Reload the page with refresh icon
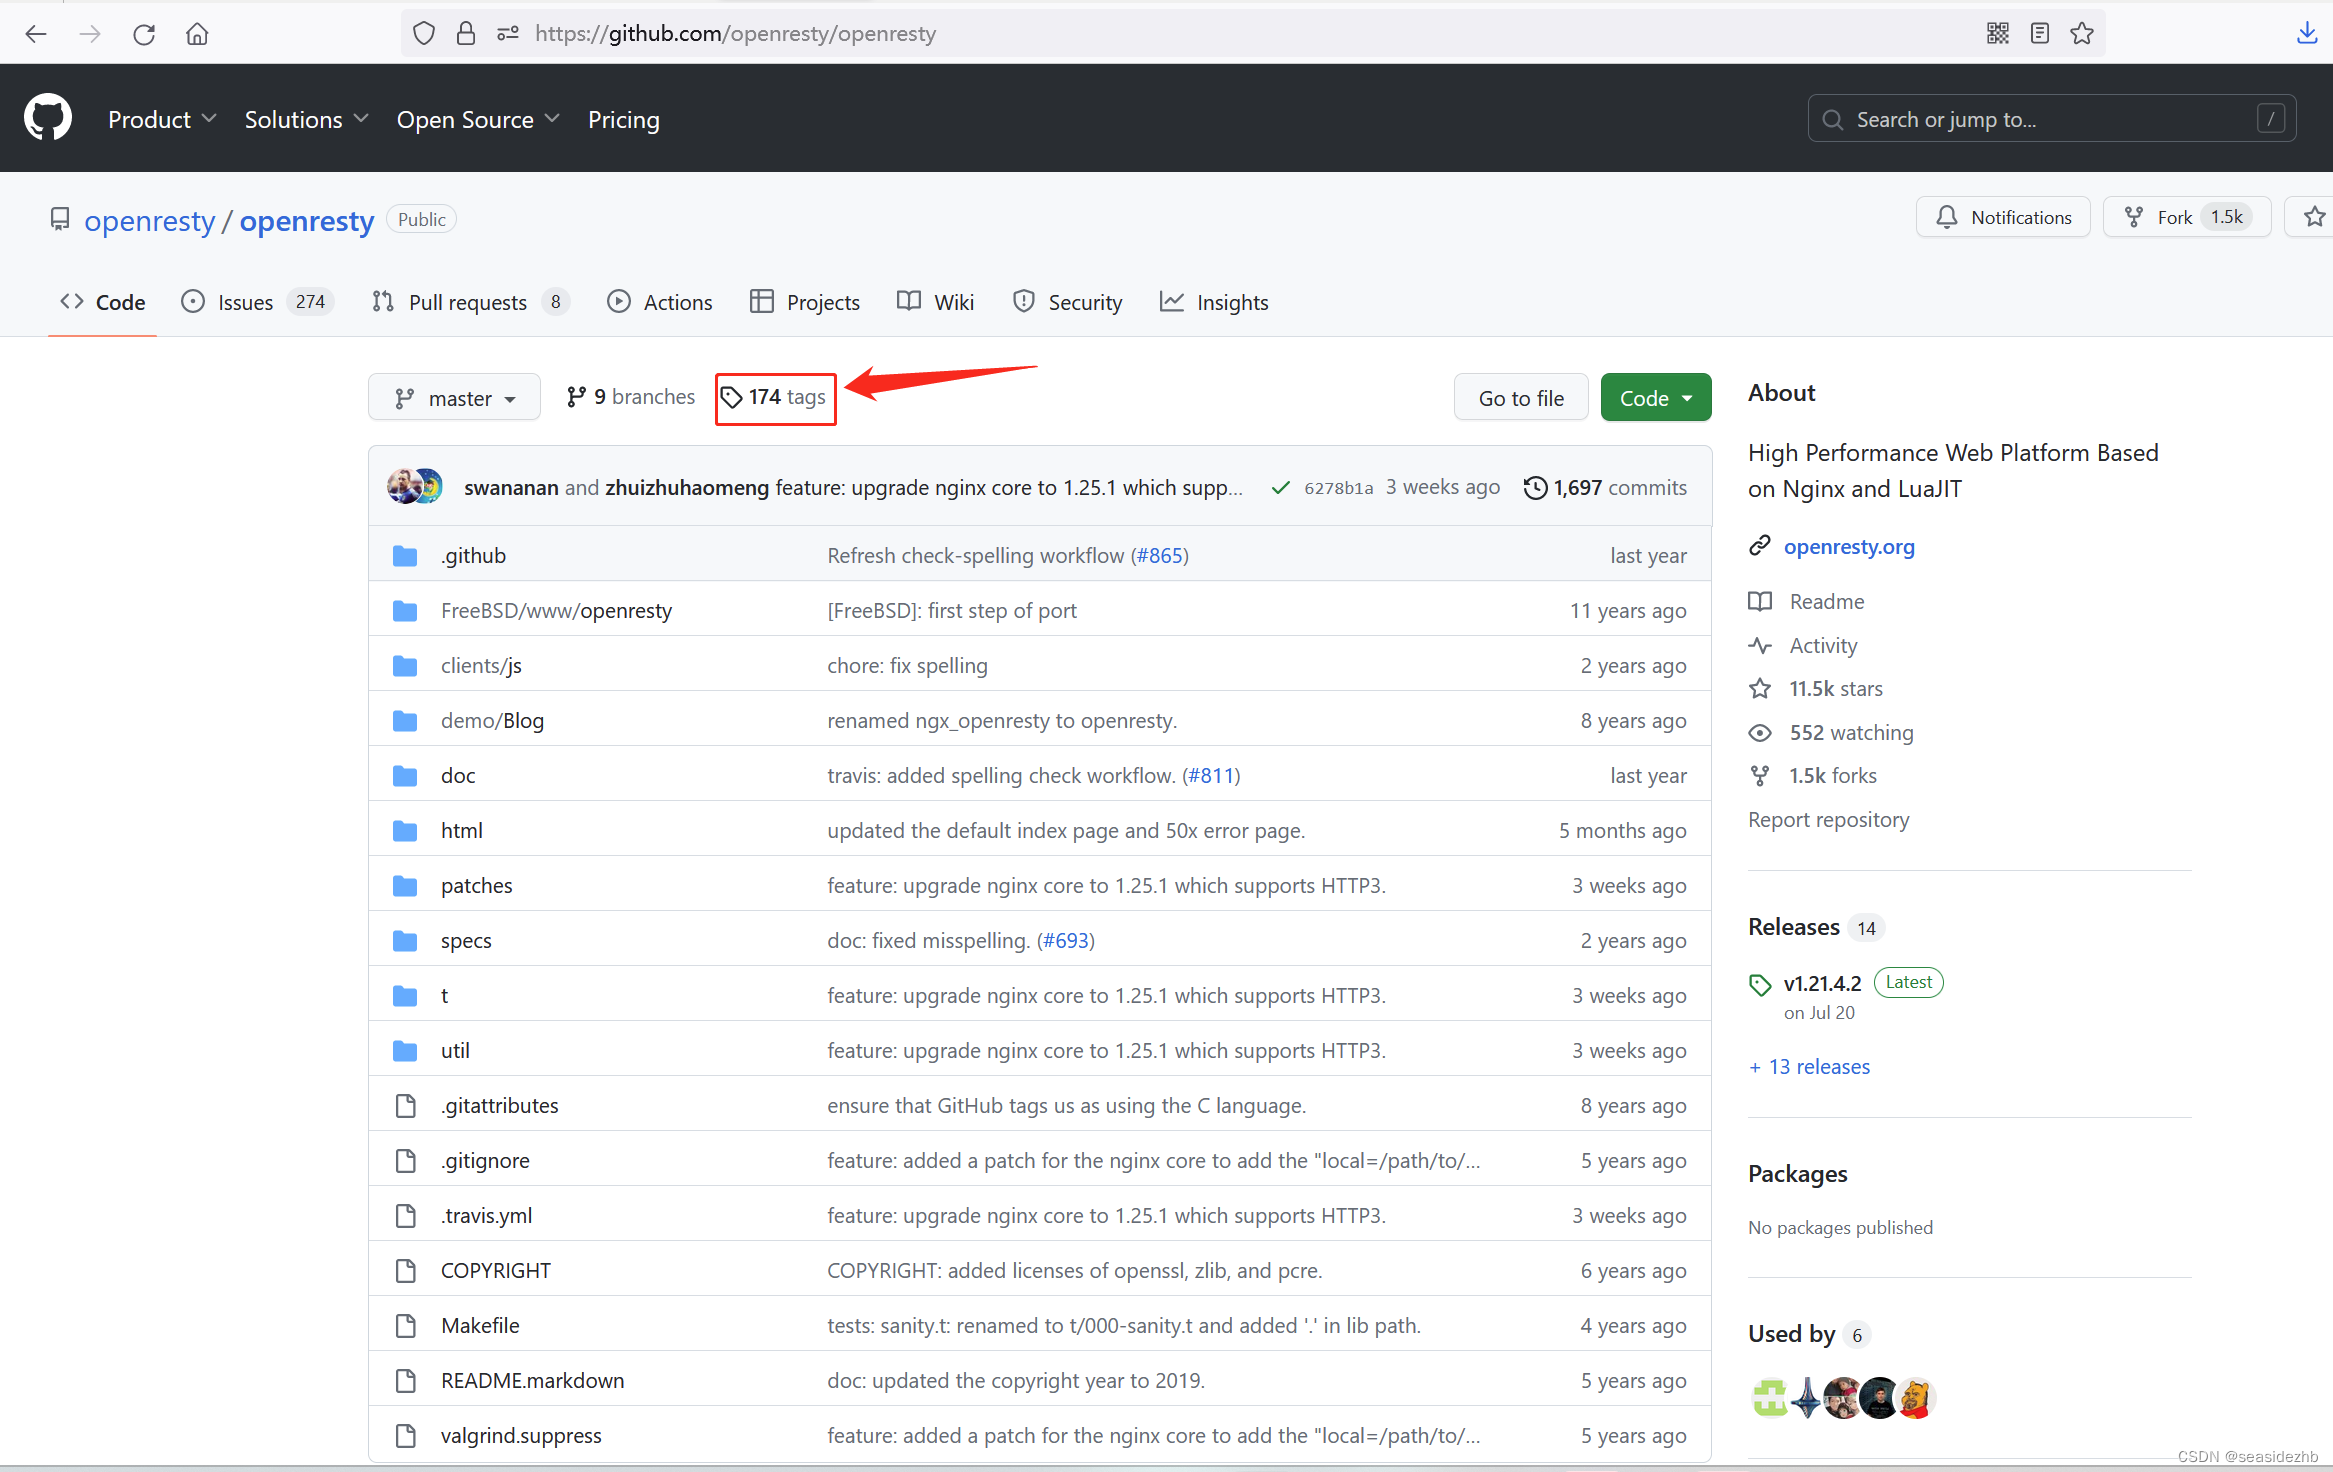Viewport: 2333px width, 1472px height. pos(144,34)
